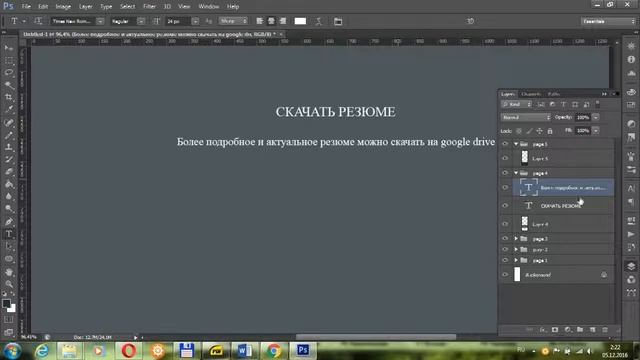Click the foreground color swatch

point(6,303)
